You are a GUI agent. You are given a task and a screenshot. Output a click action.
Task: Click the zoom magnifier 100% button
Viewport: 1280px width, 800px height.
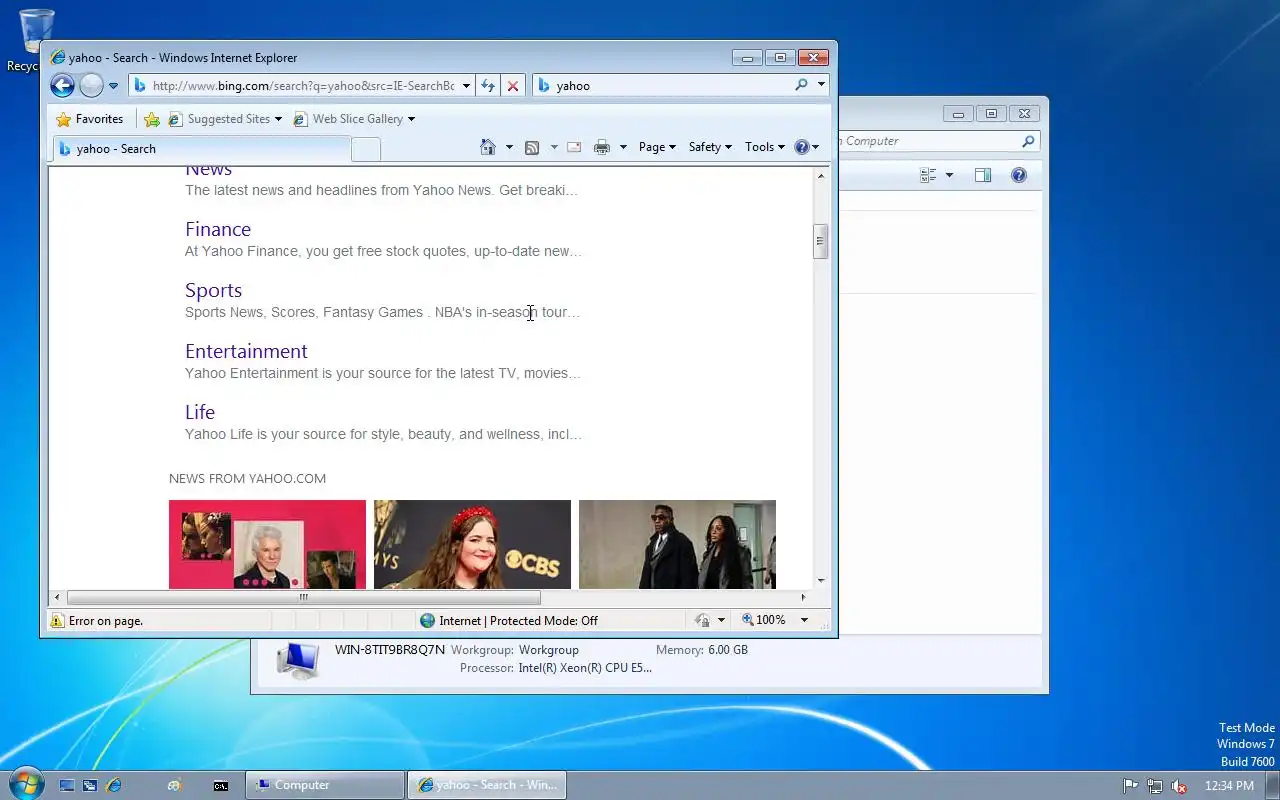(764, 621)
